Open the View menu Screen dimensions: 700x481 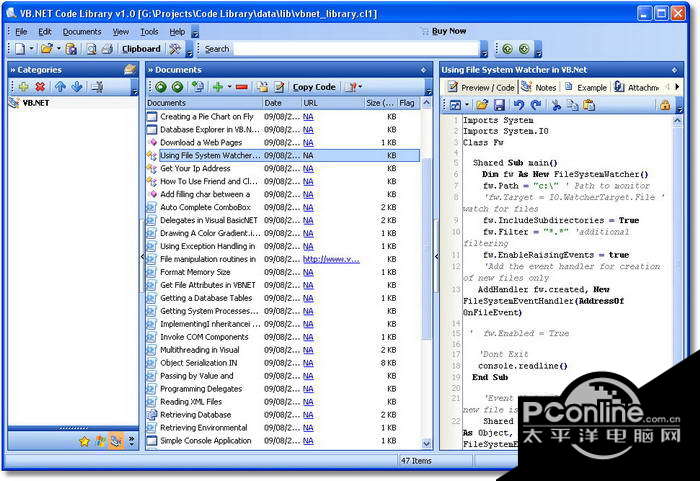[121, 32]
